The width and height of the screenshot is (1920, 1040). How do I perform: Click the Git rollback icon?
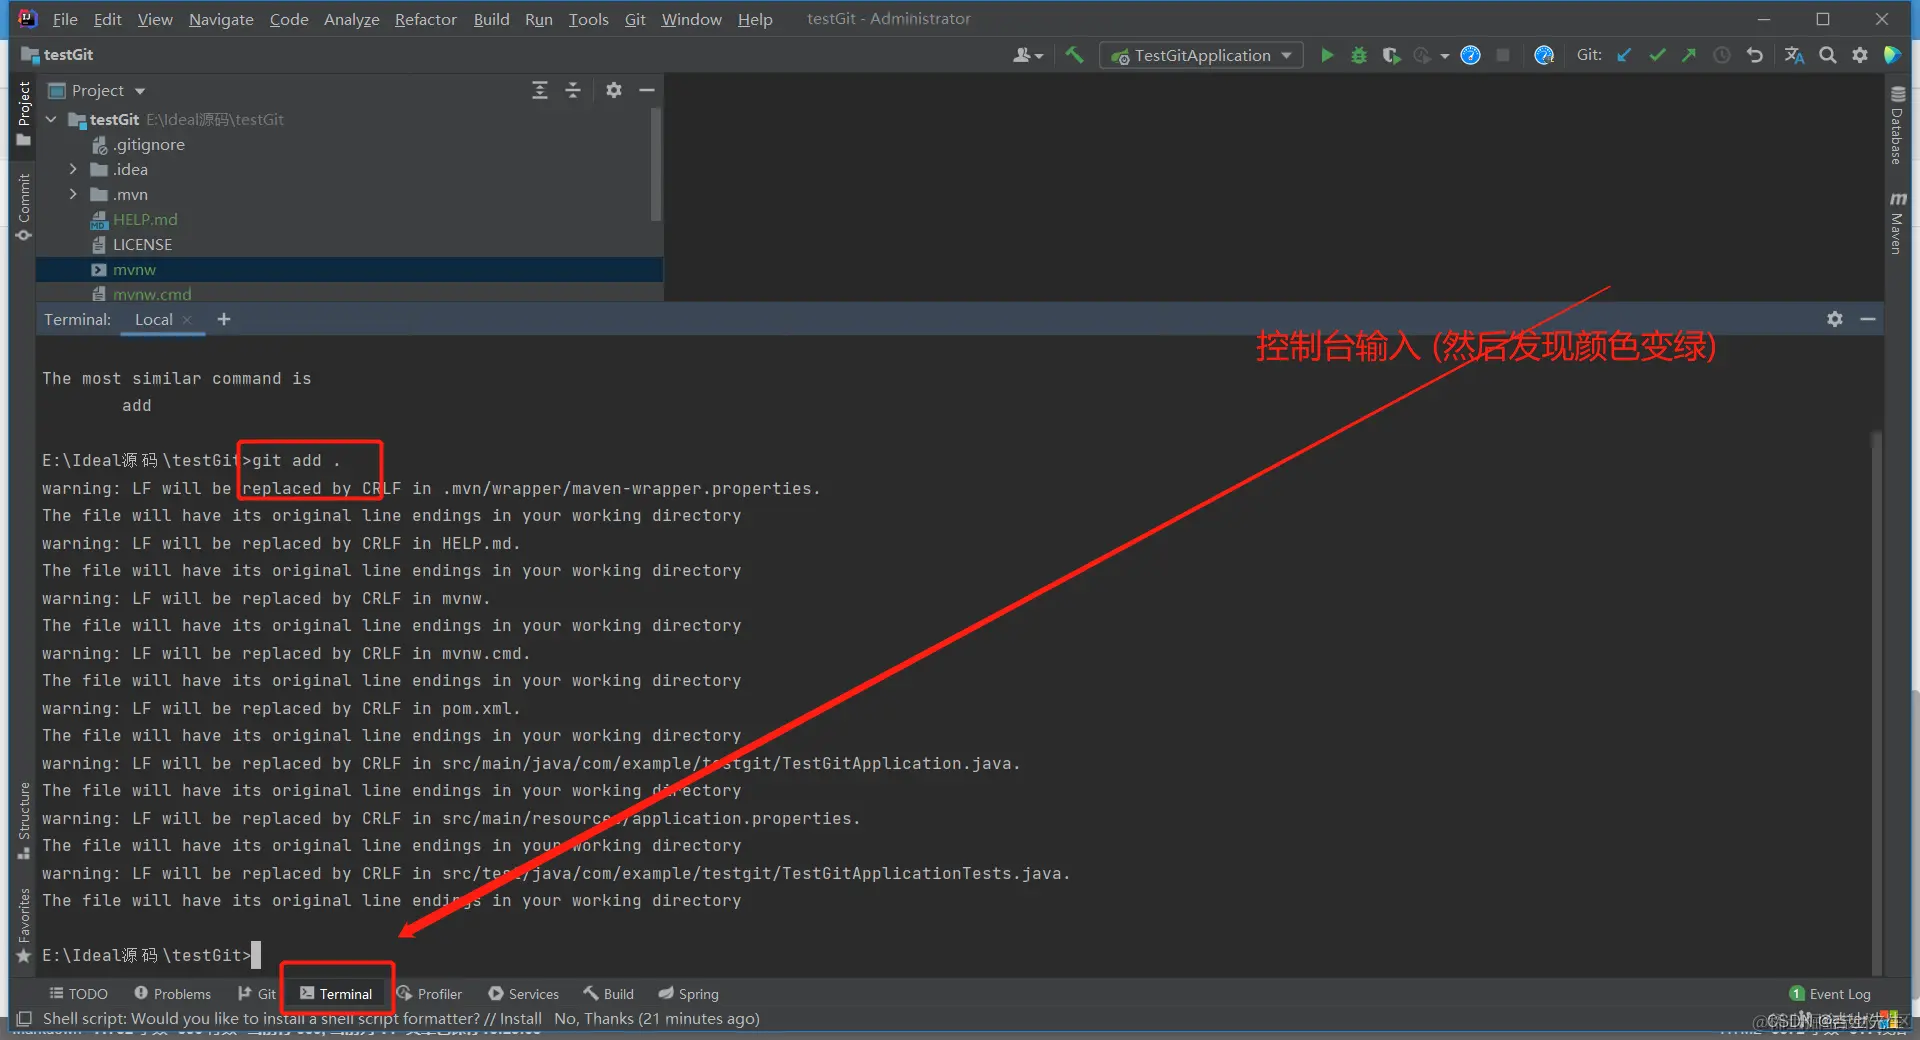[1754, 55]
